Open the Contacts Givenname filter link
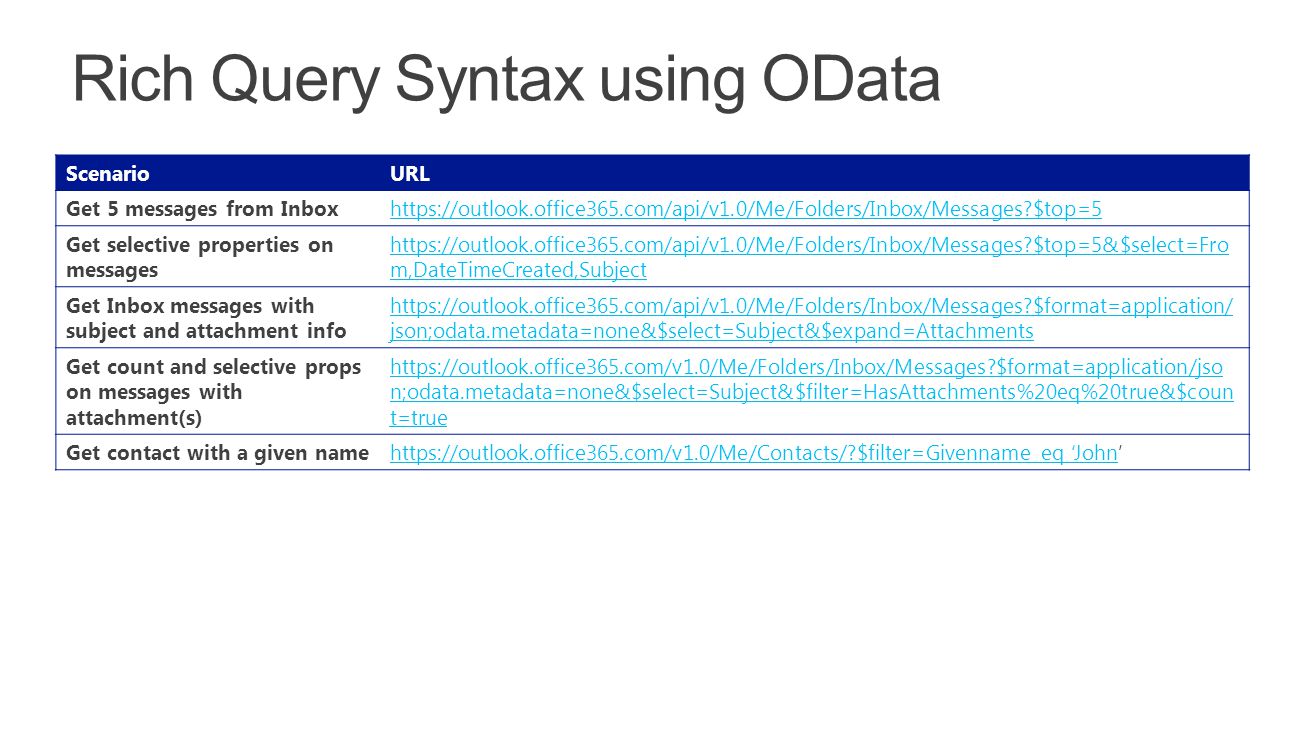Viewport: 1305px width, 734px height. click(x=753, y=453)
